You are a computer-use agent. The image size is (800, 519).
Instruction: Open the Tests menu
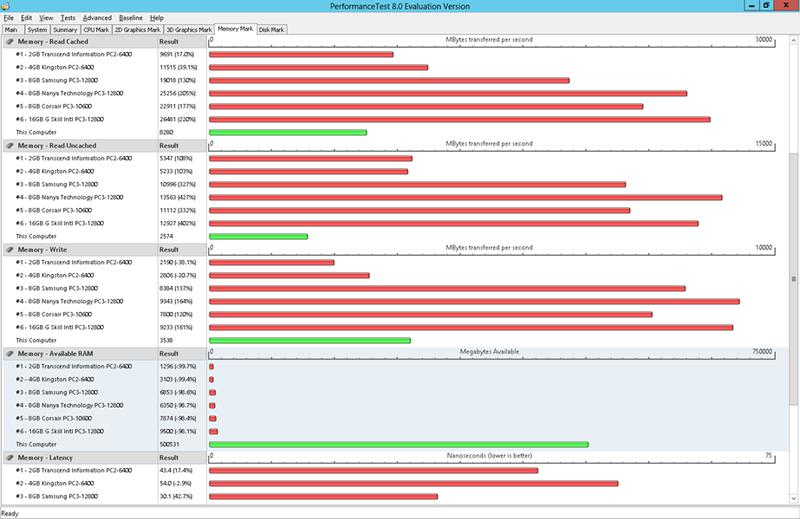[x=68, y=18]
